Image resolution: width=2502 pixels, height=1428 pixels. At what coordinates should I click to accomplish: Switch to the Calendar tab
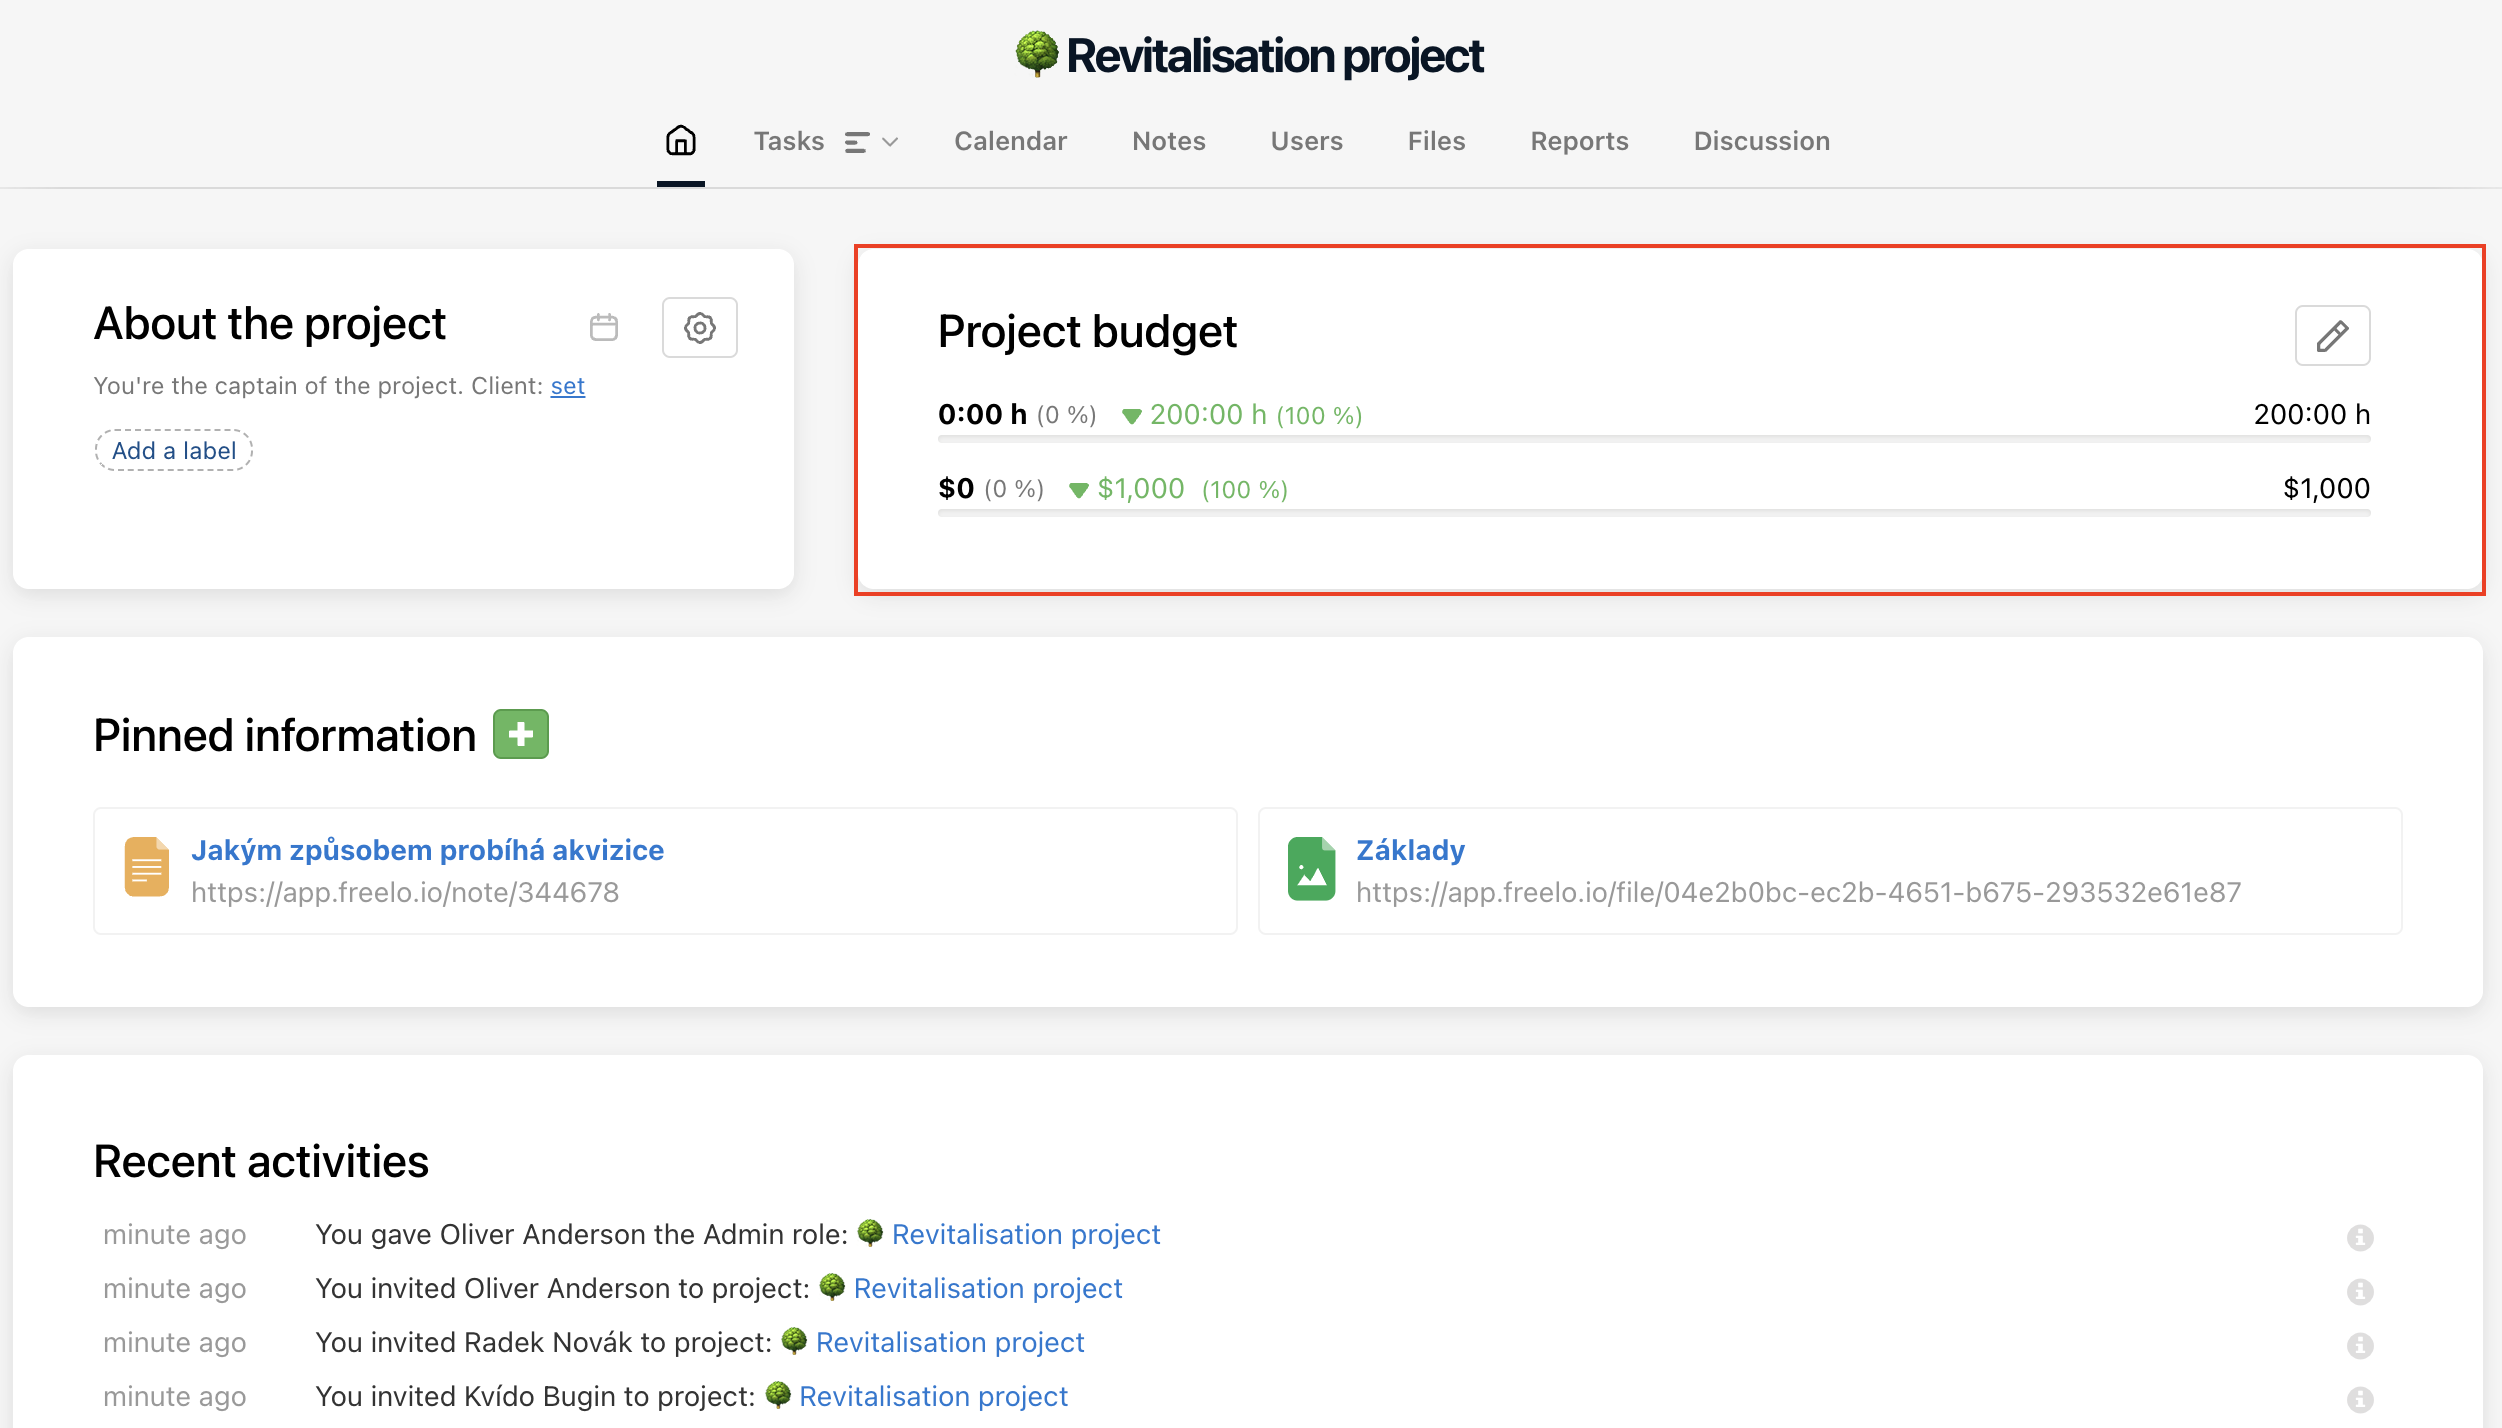click(x=1010, y=141)
